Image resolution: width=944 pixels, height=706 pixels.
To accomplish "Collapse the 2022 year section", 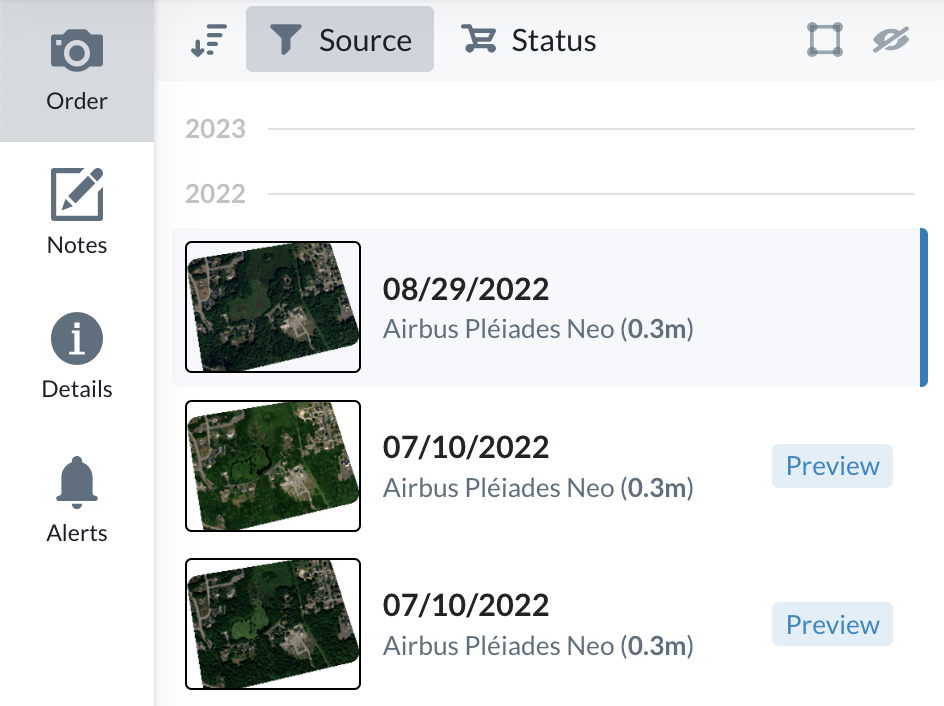I will tap(216, 193).
